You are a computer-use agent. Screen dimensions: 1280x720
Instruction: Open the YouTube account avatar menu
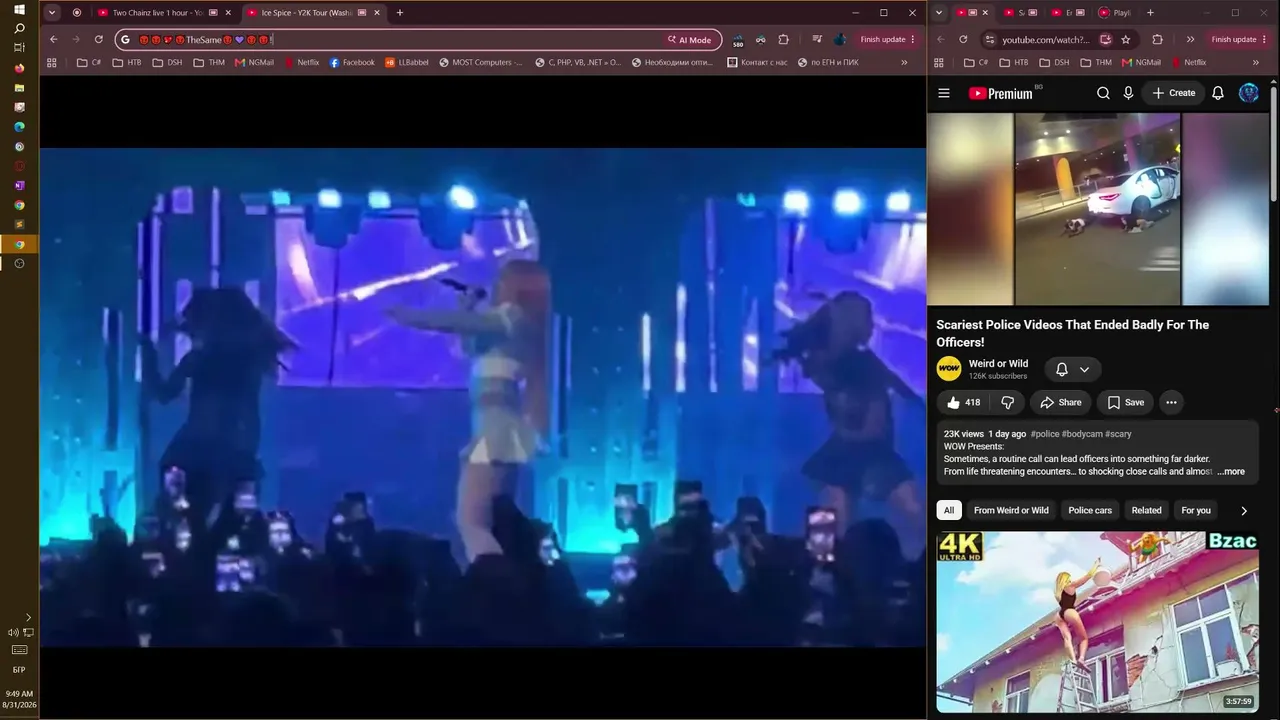(1249, 93)
